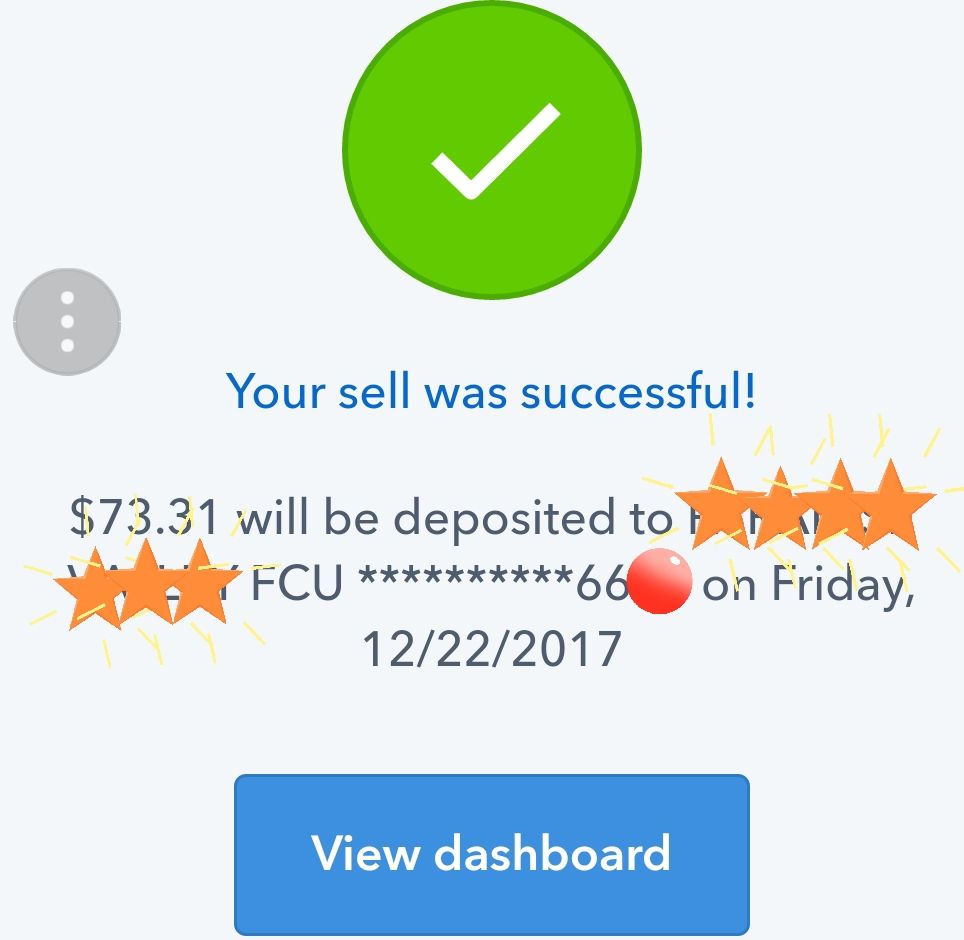The height and width of the screenshot is (940, 964).
Task: Click the red ball sticker covering account digits
Action: click(660, 581)
